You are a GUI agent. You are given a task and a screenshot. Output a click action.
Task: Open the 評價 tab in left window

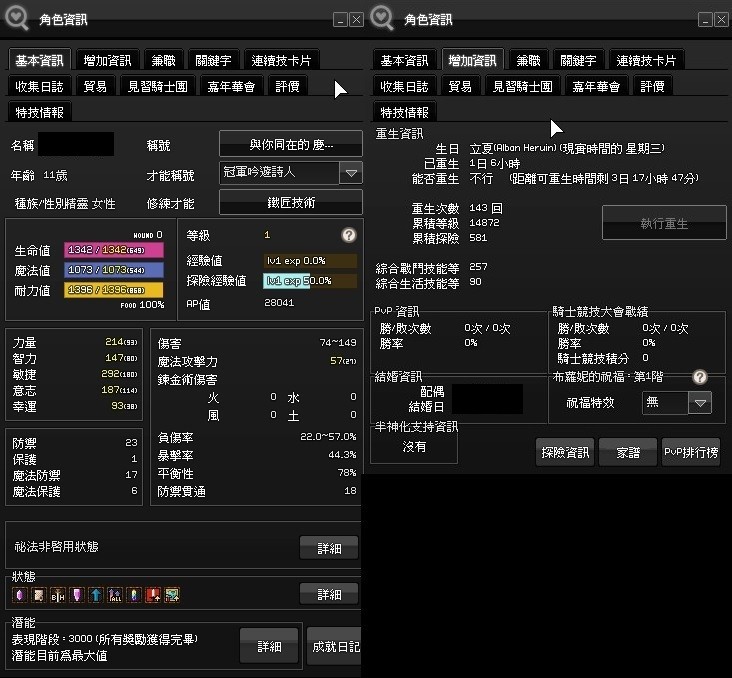[288, 86]
